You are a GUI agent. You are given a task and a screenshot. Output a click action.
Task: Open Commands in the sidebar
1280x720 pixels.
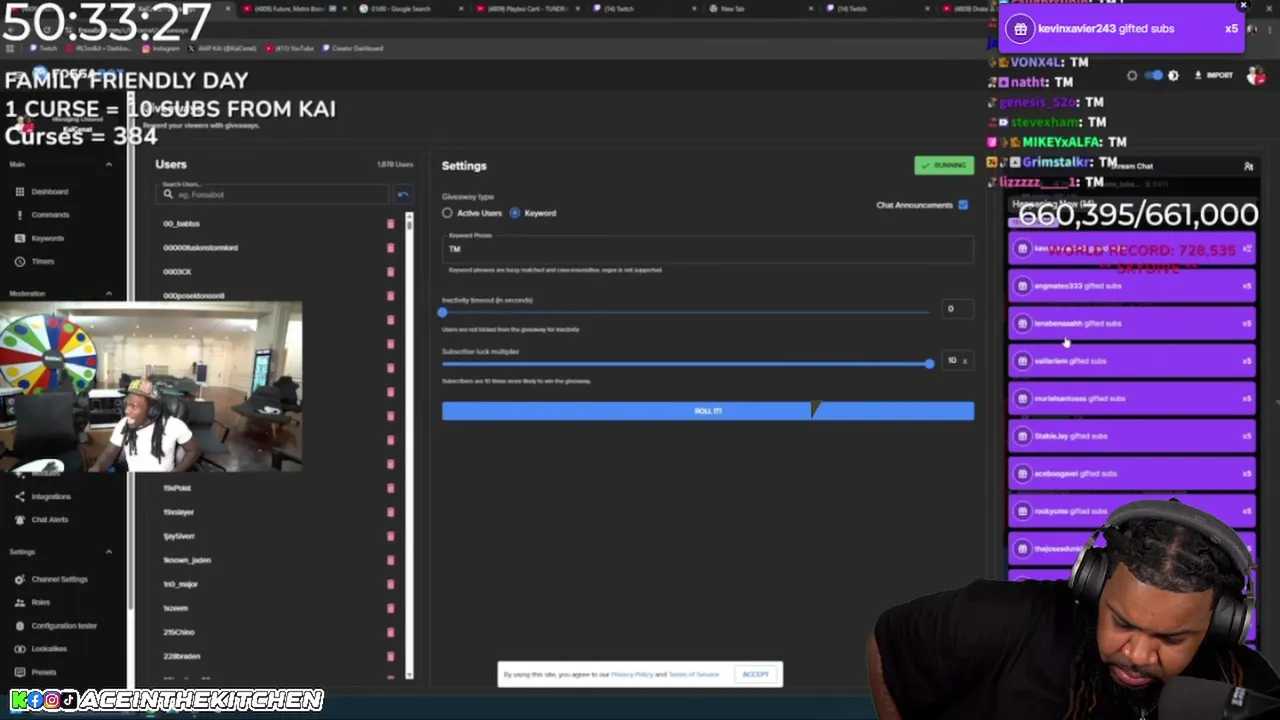coord(42,214)
